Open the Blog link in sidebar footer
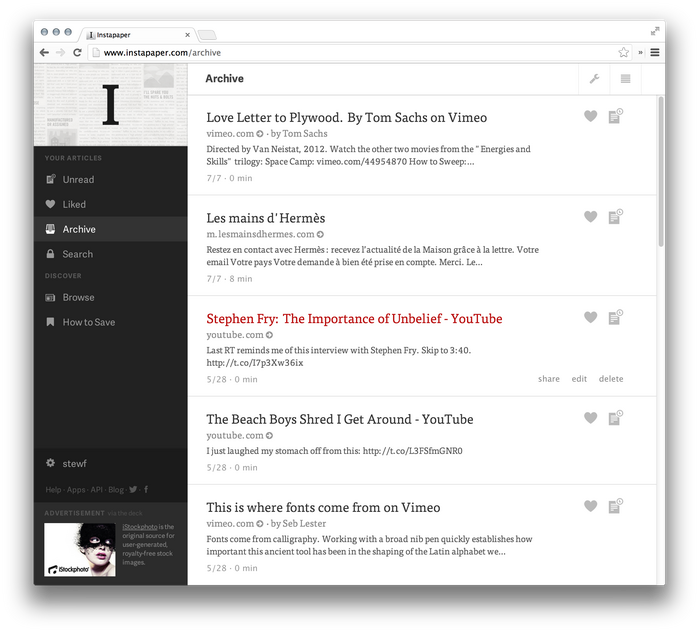 click(116, 489)
